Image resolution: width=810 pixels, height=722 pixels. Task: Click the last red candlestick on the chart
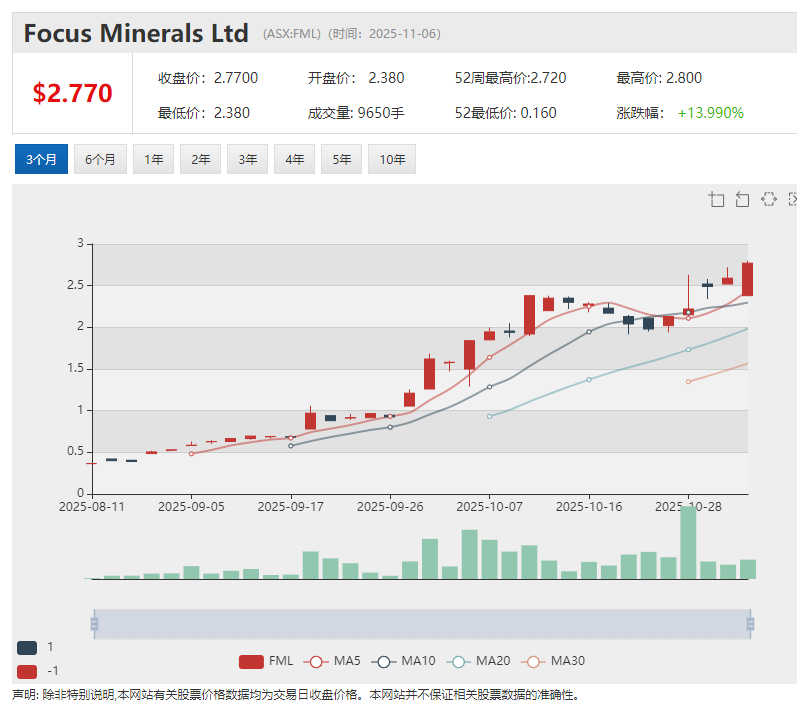coord(747,279)
